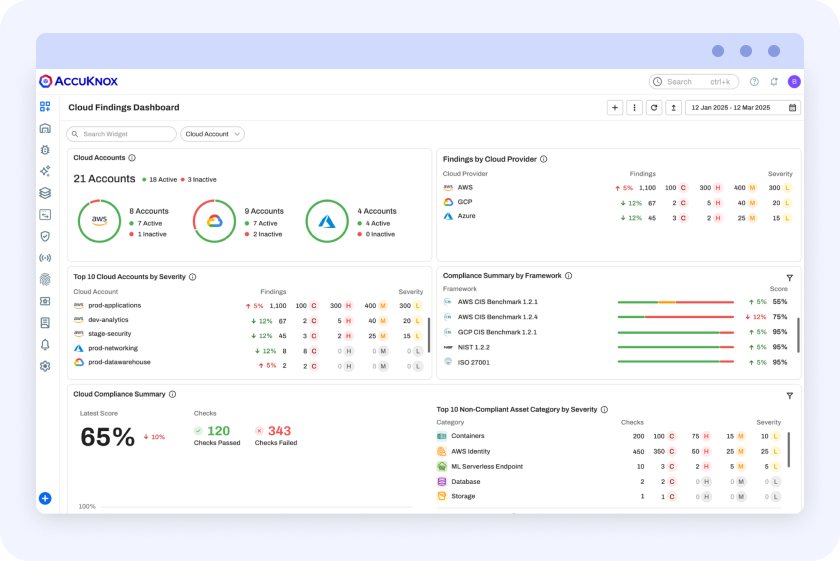This screenshot has width=840, height=561.
Task: Click the bug icon in left sidebar
Action: (x=45, y=150)
